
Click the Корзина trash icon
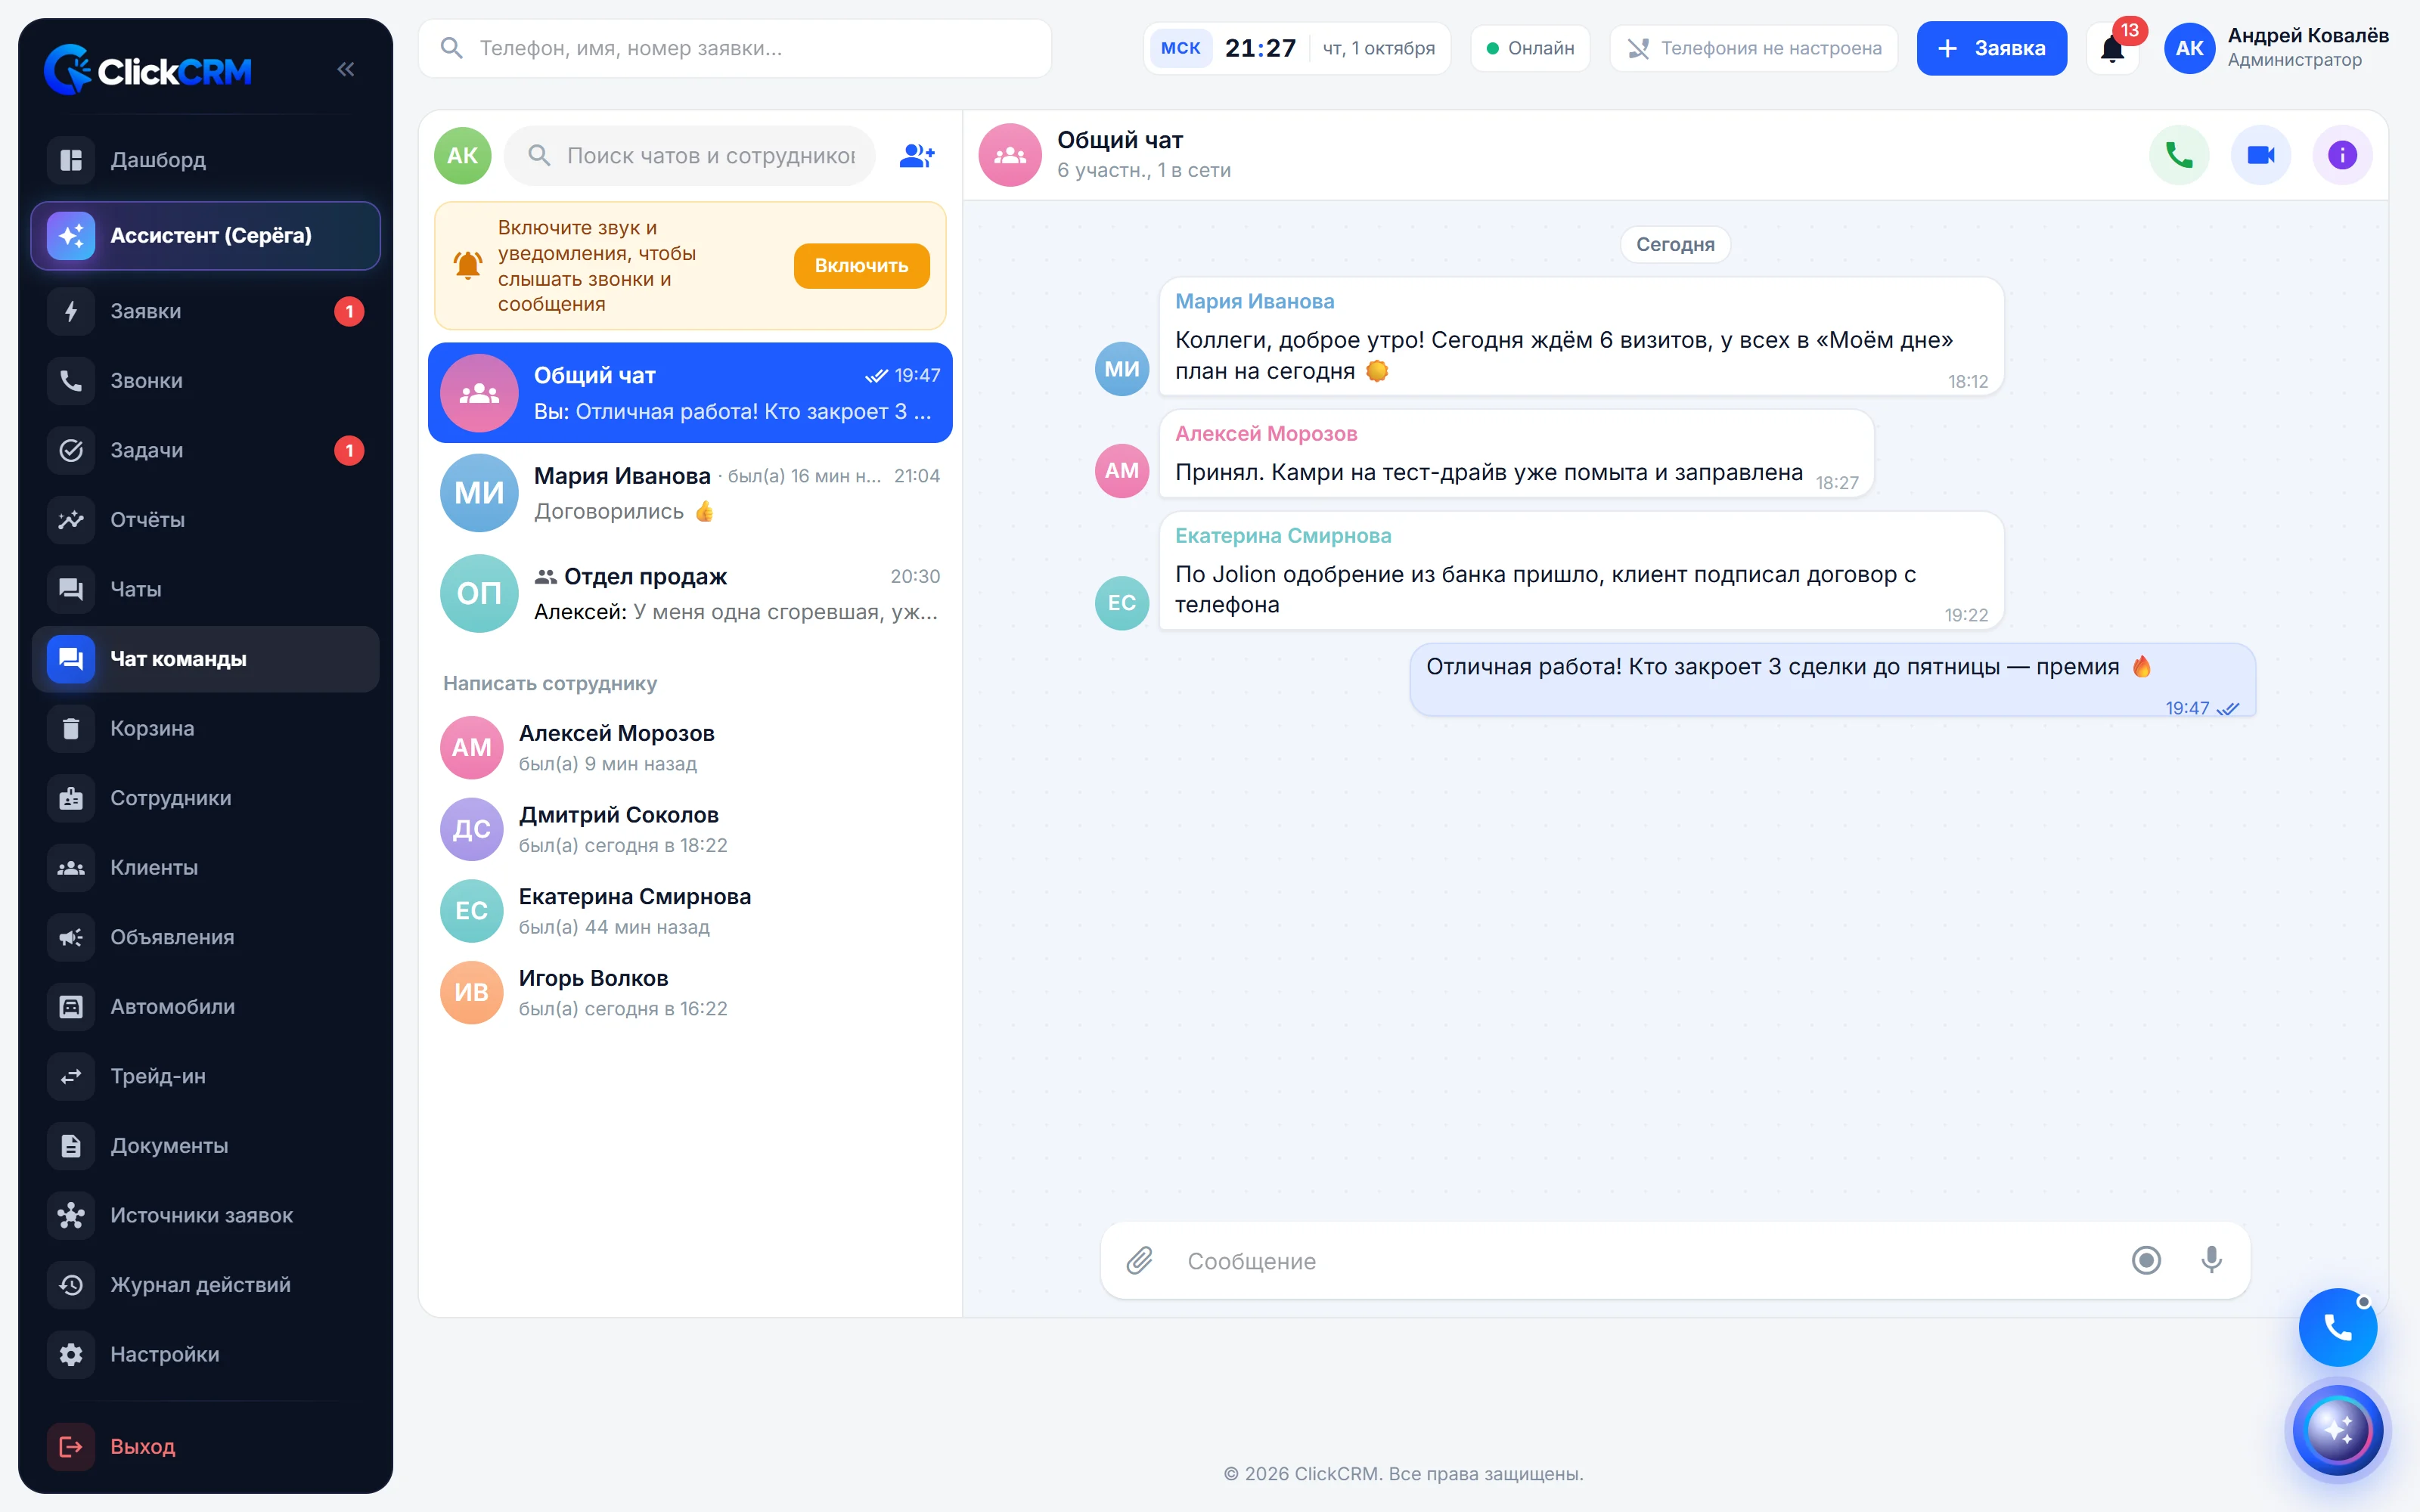pyautogui.click(x=71, y=728)
